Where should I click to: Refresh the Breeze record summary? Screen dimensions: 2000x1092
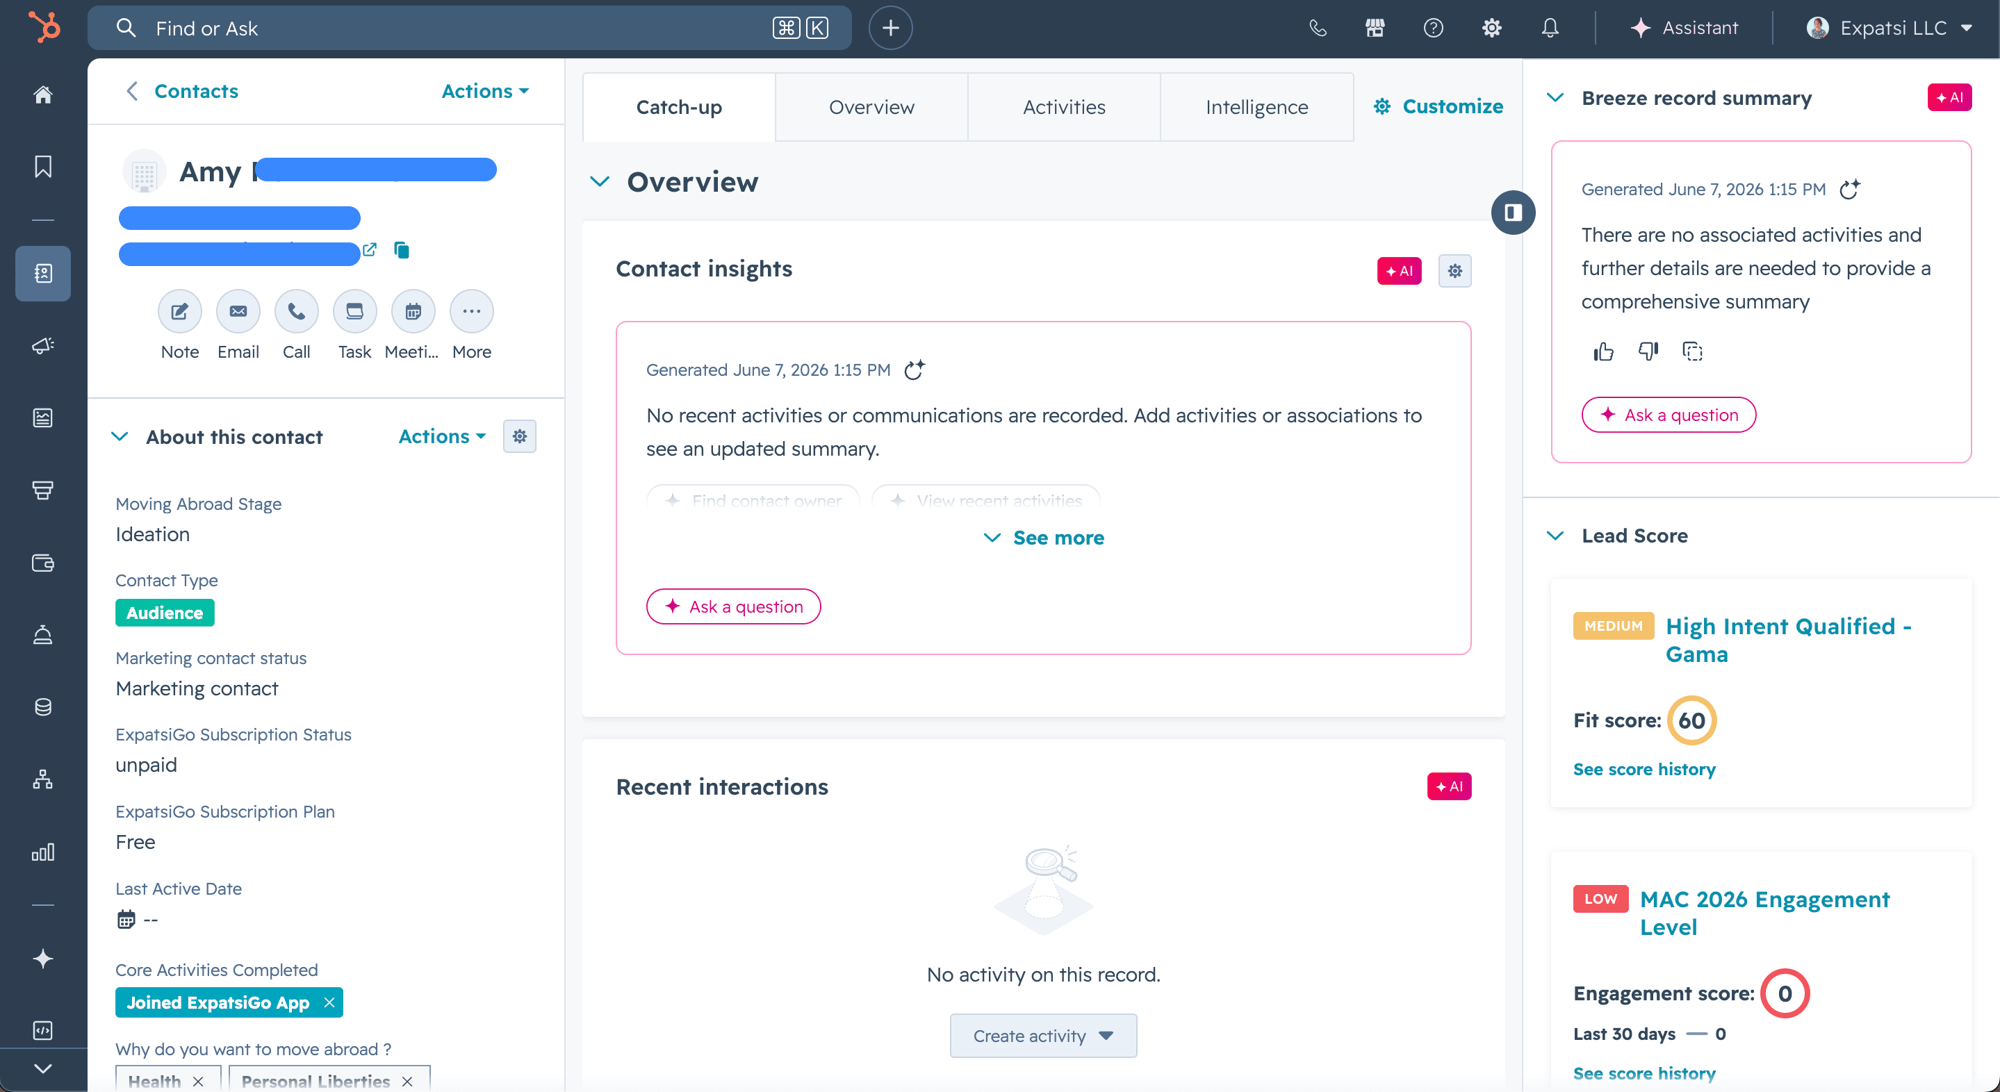coord(1850,189)
